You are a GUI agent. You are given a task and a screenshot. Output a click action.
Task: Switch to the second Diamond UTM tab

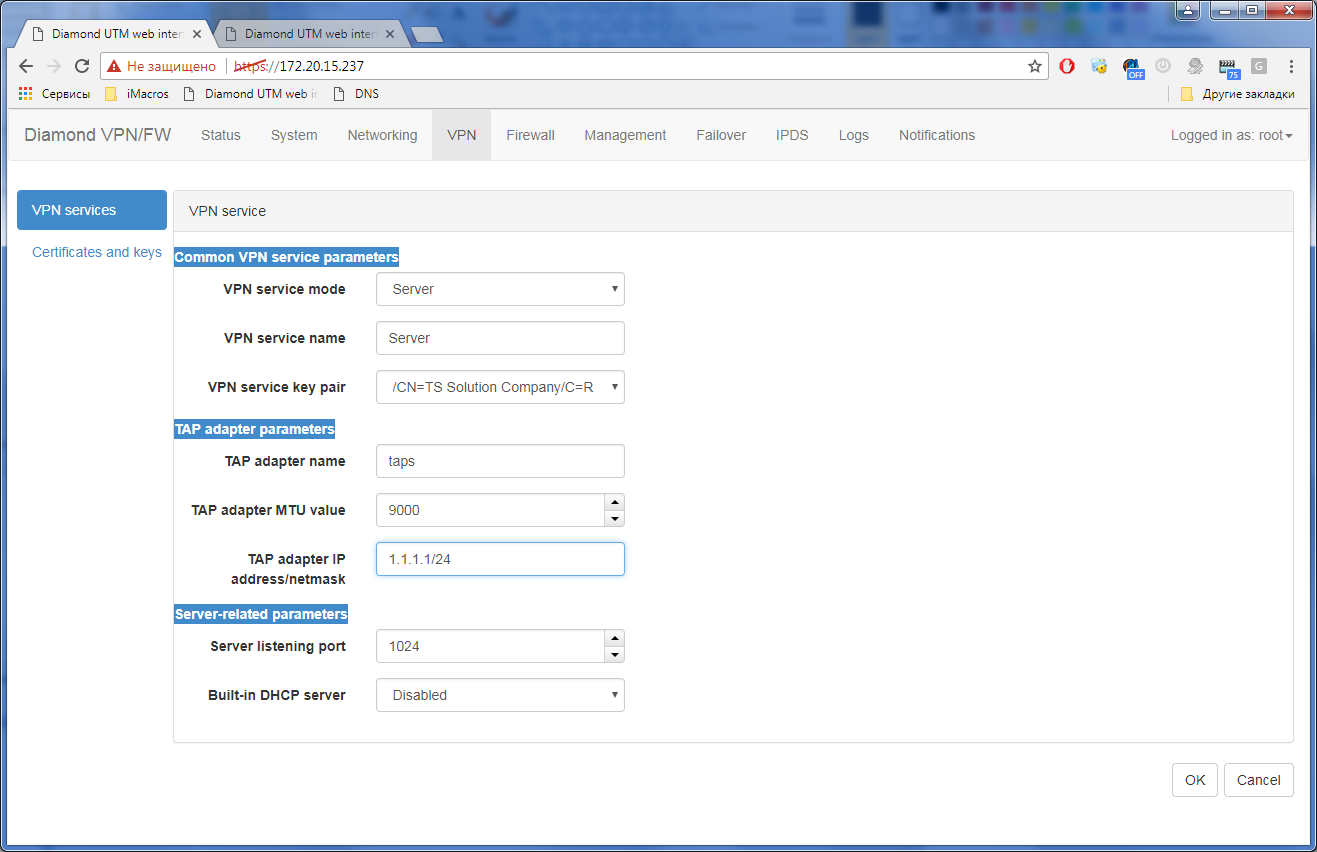(309, 33)
